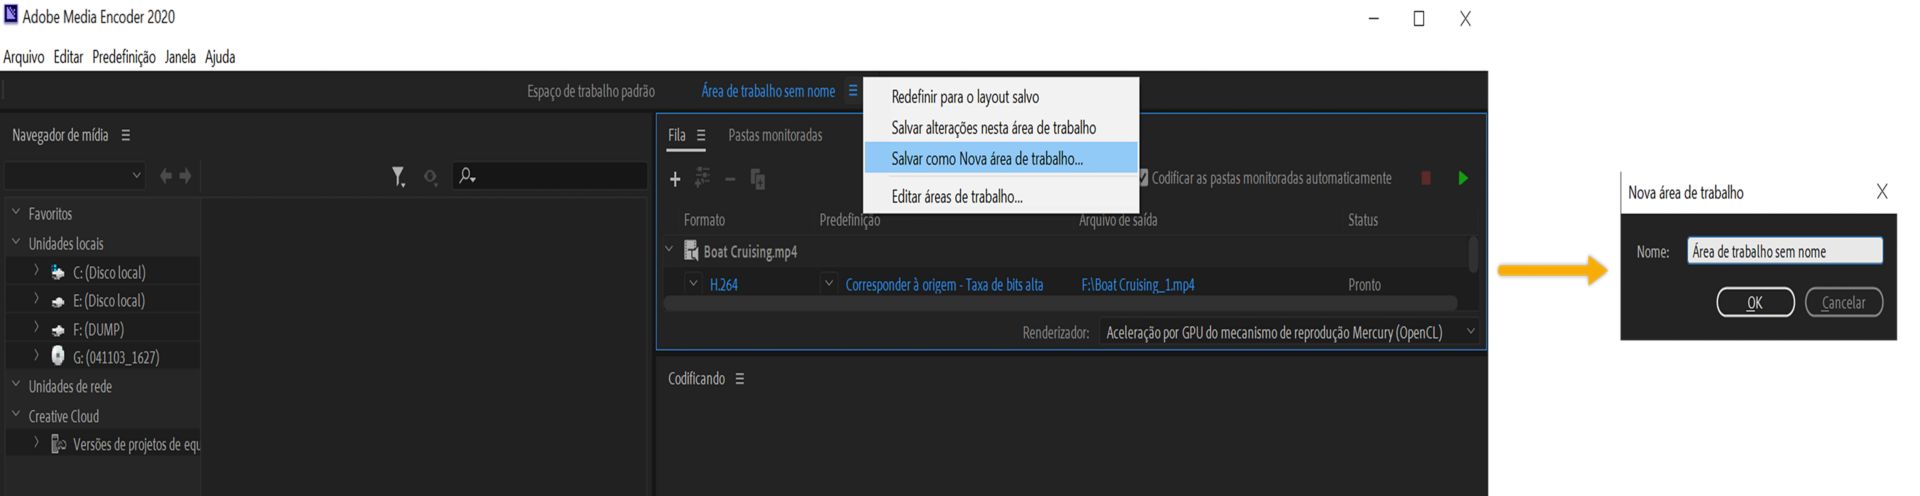This screenshot has height=496, width=1920.
Task: Click the add output settings icon
Action: click(702, 177)
